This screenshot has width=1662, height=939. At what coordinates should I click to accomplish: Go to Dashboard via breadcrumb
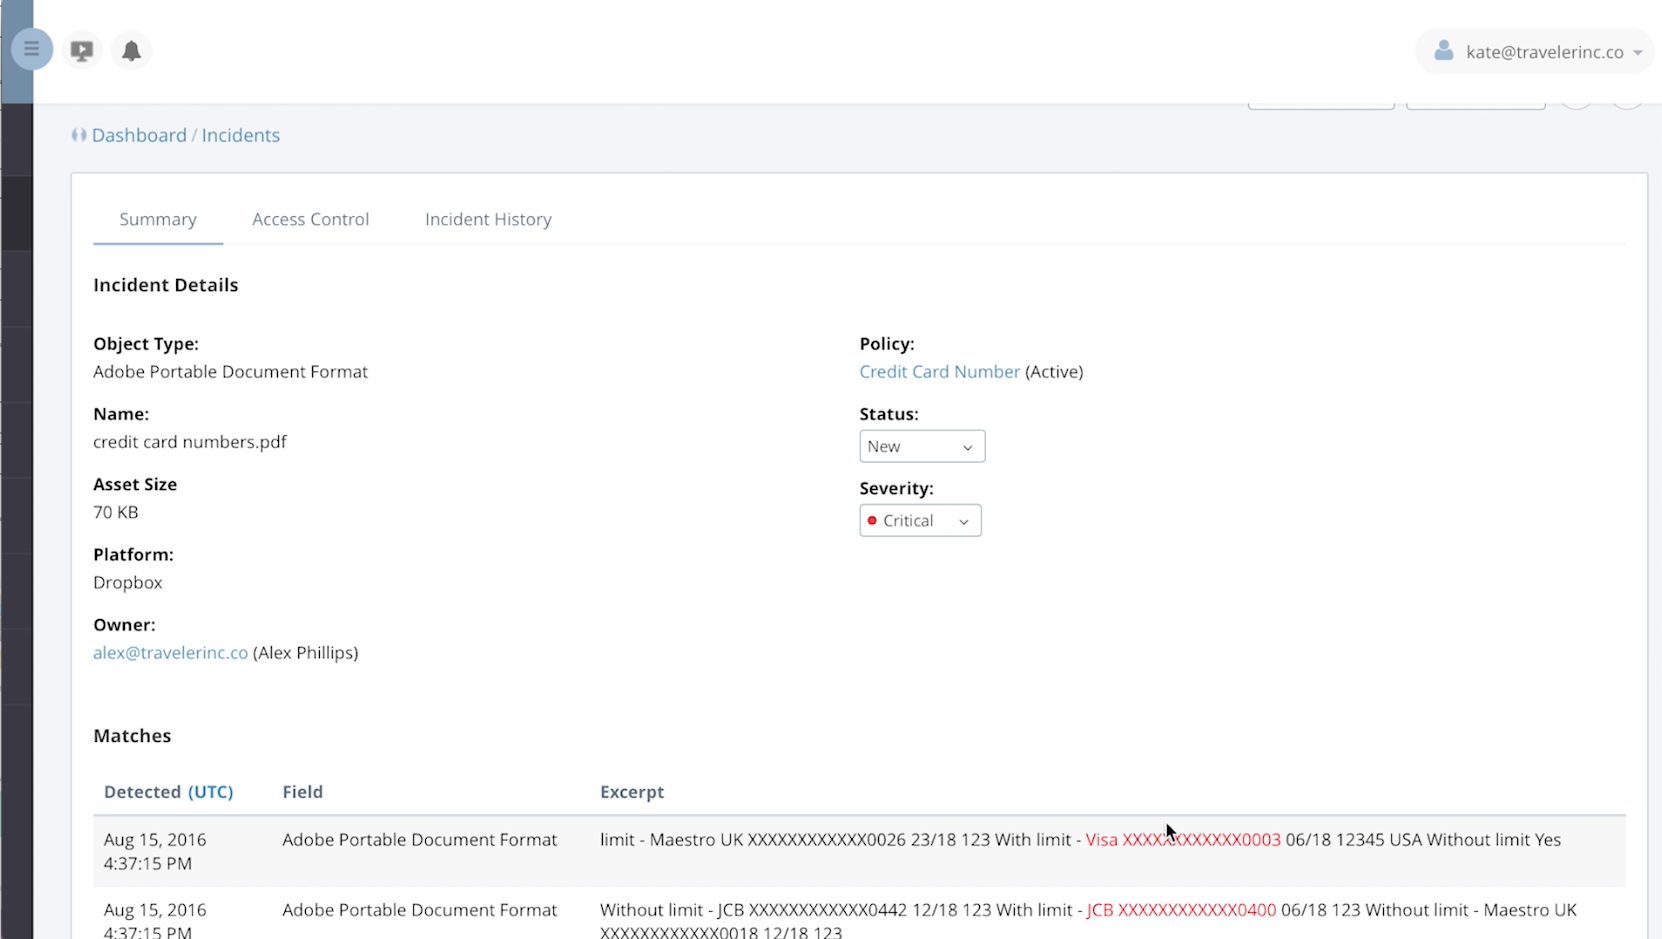tap(139, 135)
